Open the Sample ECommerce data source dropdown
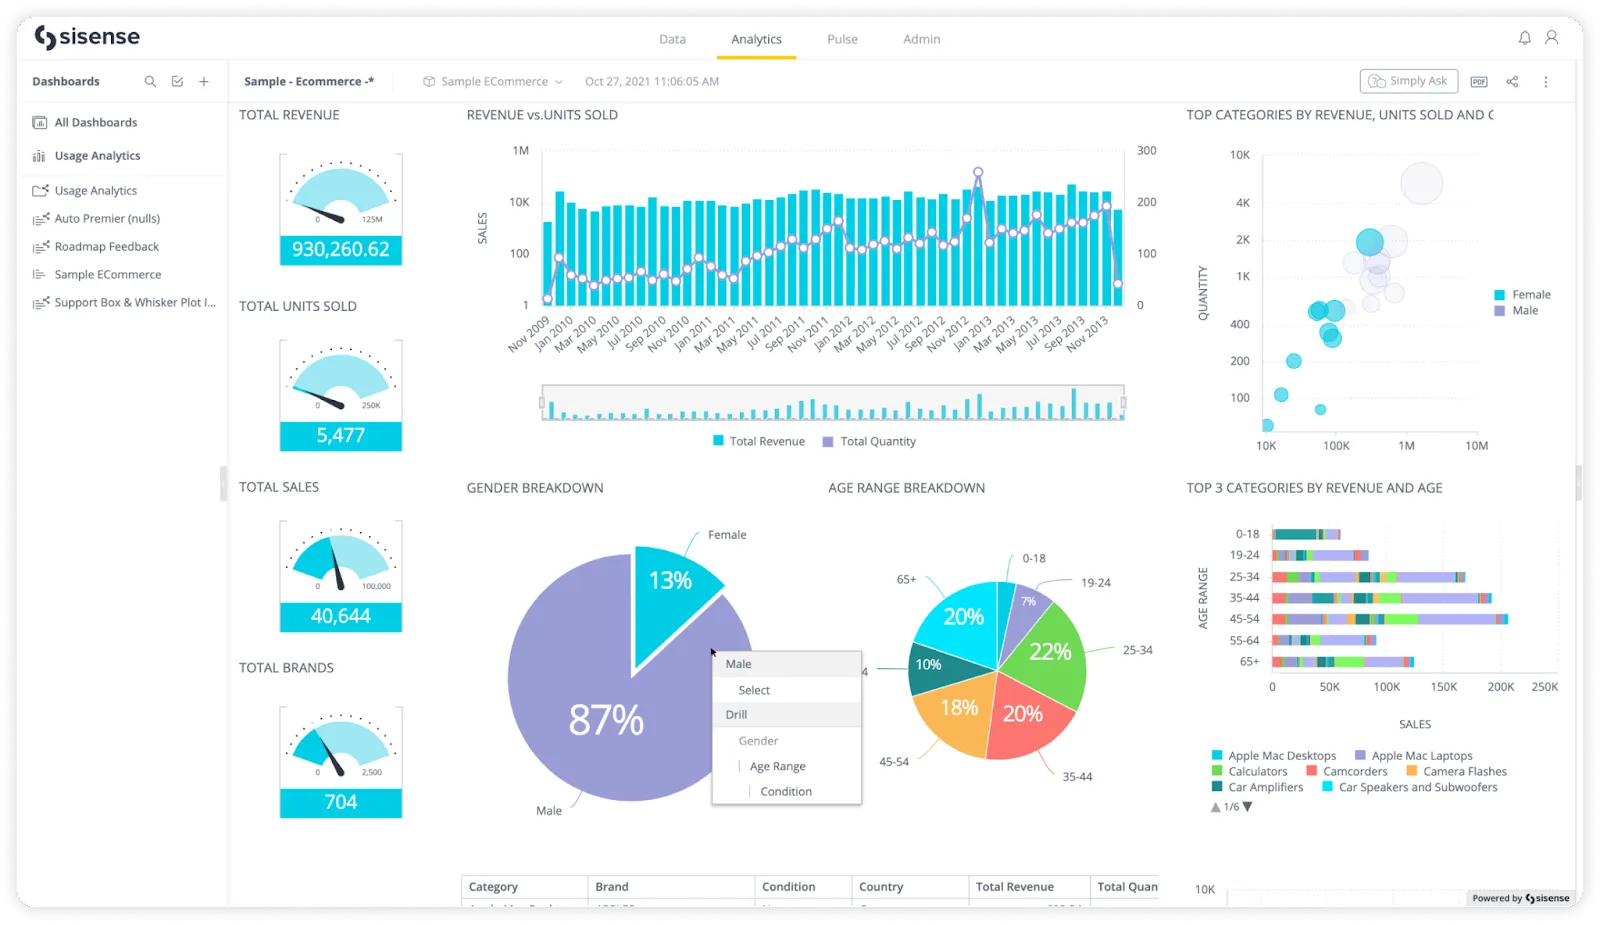The height and width of the screenshot is (925, 1600). click(494, 82)
